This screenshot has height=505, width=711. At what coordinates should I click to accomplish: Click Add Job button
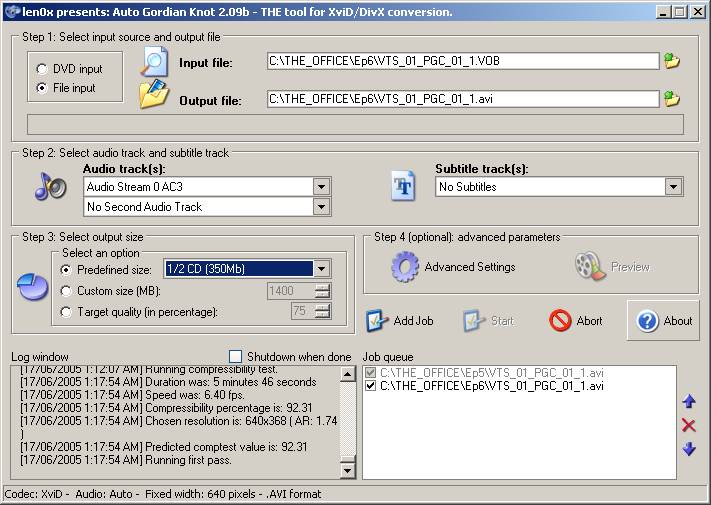click(399, 321)
